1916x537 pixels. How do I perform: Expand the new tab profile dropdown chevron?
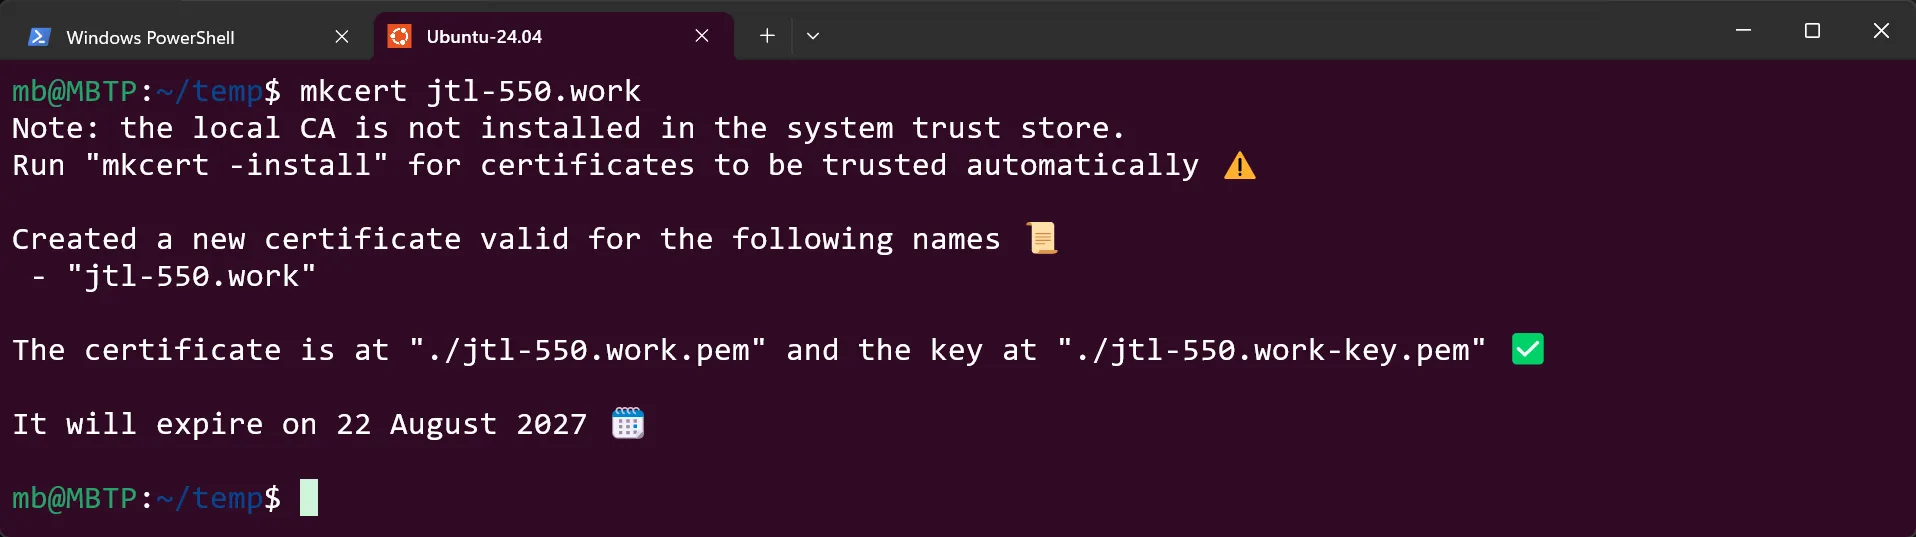point(813,36)
